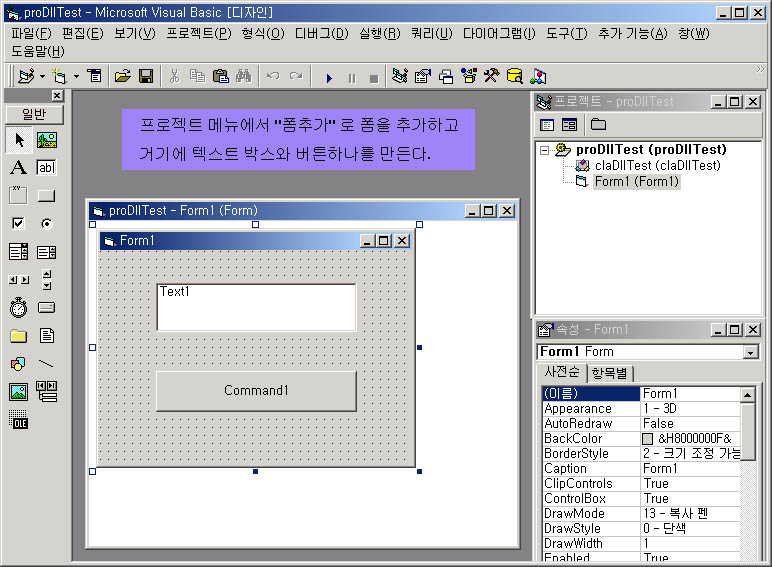Open the 파일(F) menu
The height and width of the screenshot is (567, 772).
pyautogui.click(x=31, y=33)
